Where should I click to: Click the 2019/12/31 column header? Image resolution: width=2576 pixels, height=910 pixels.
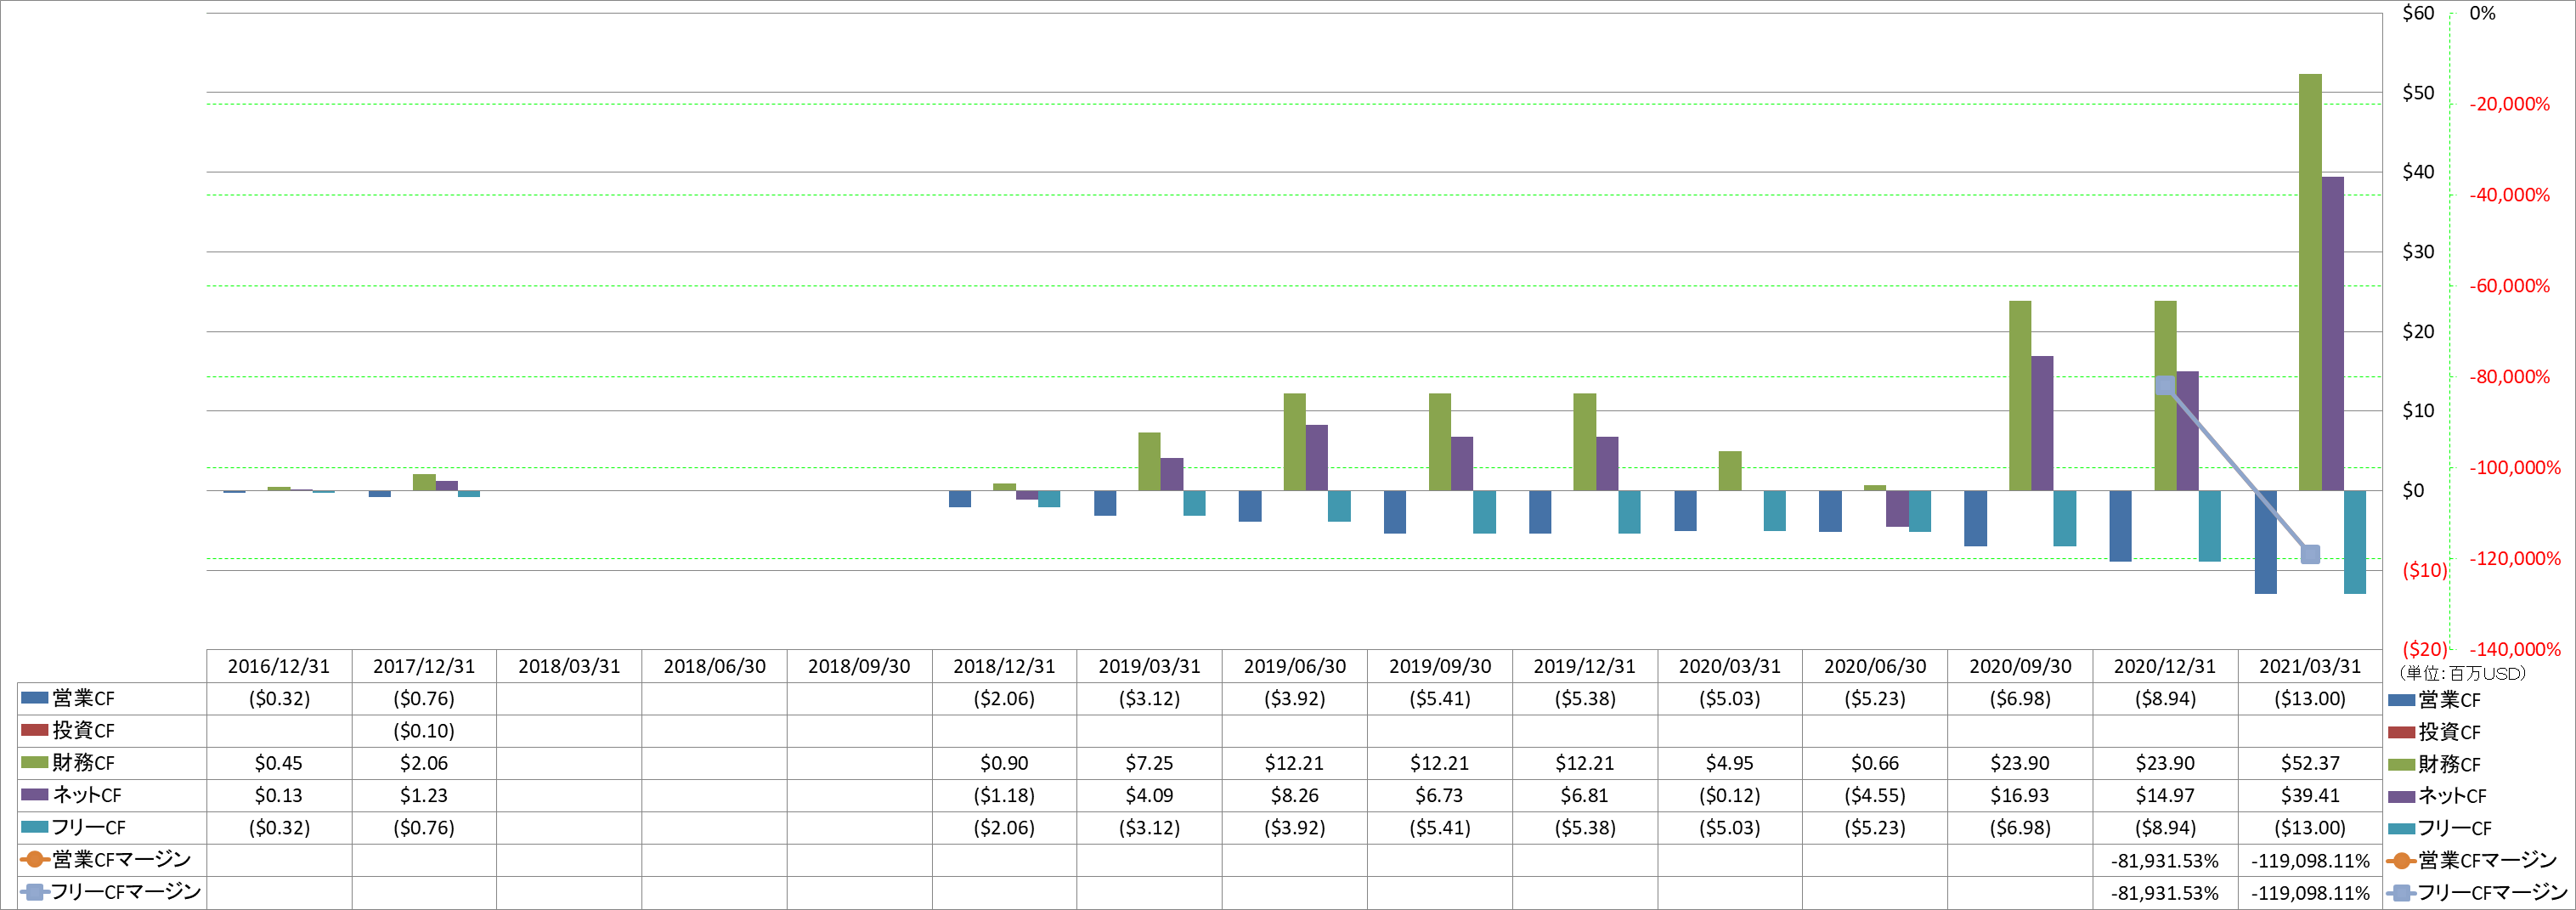(1584, 666)
